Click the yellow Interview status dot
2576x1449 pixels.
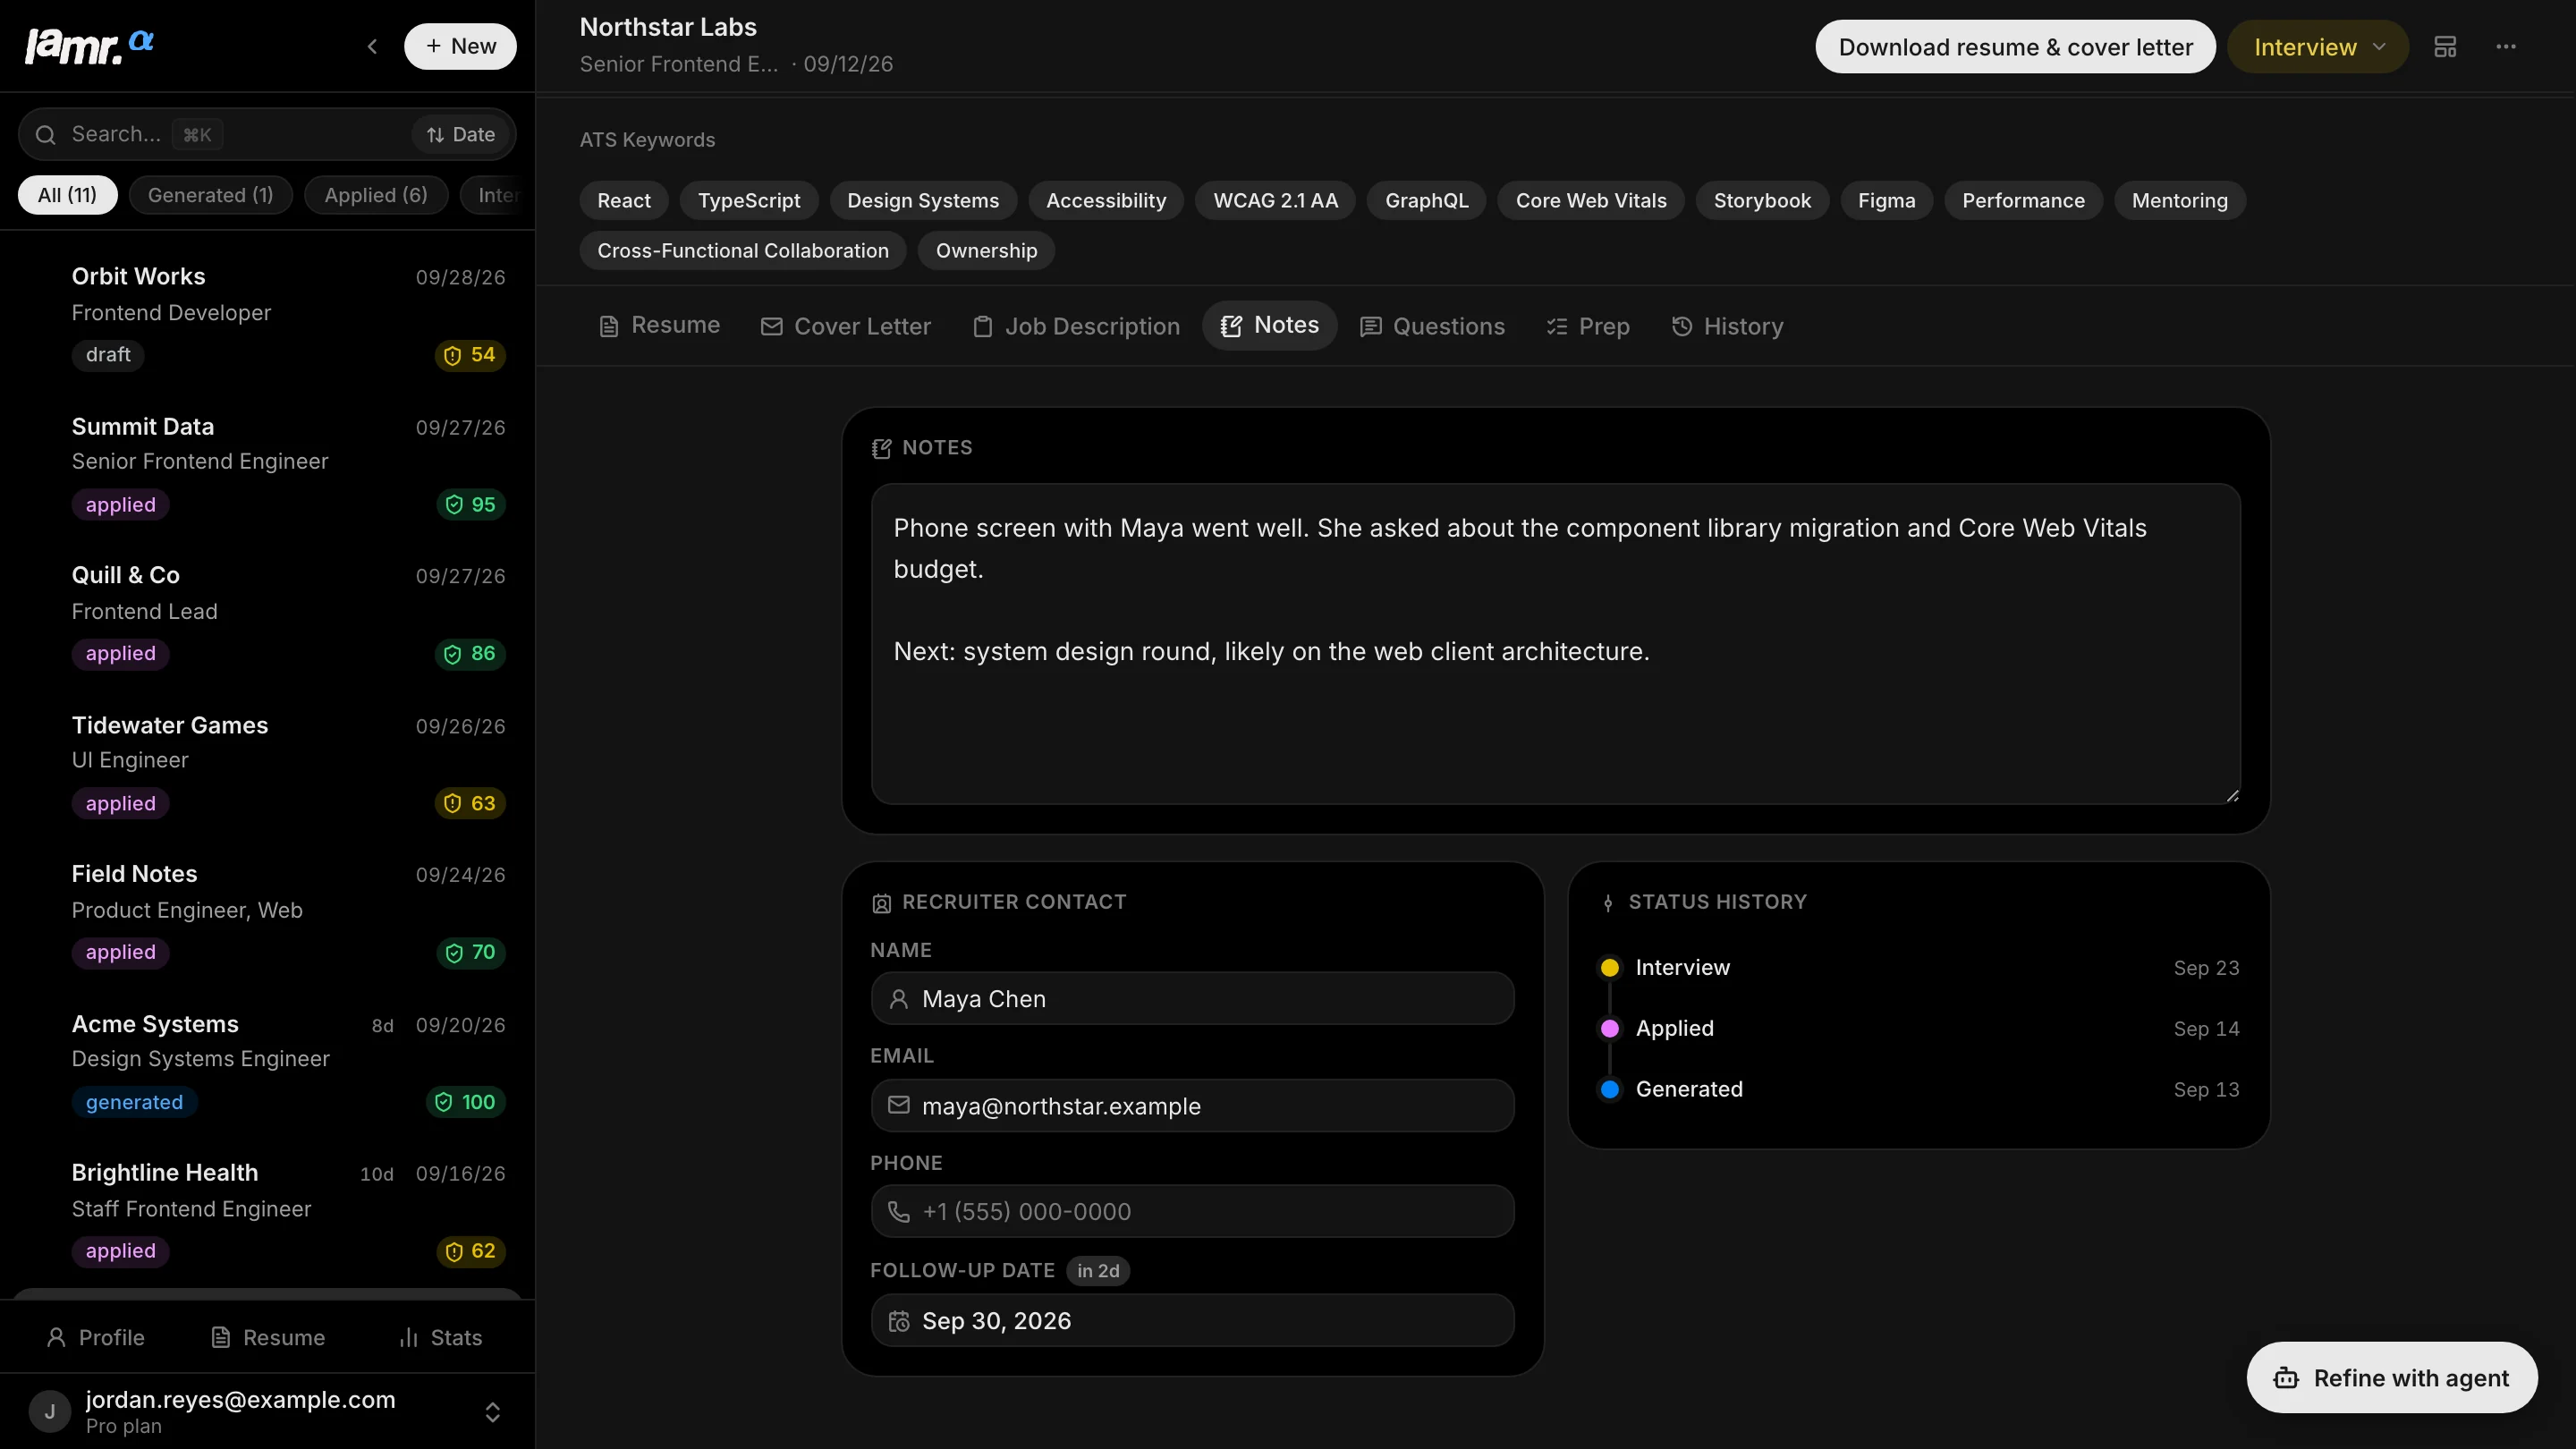[x=1610, y=967]
